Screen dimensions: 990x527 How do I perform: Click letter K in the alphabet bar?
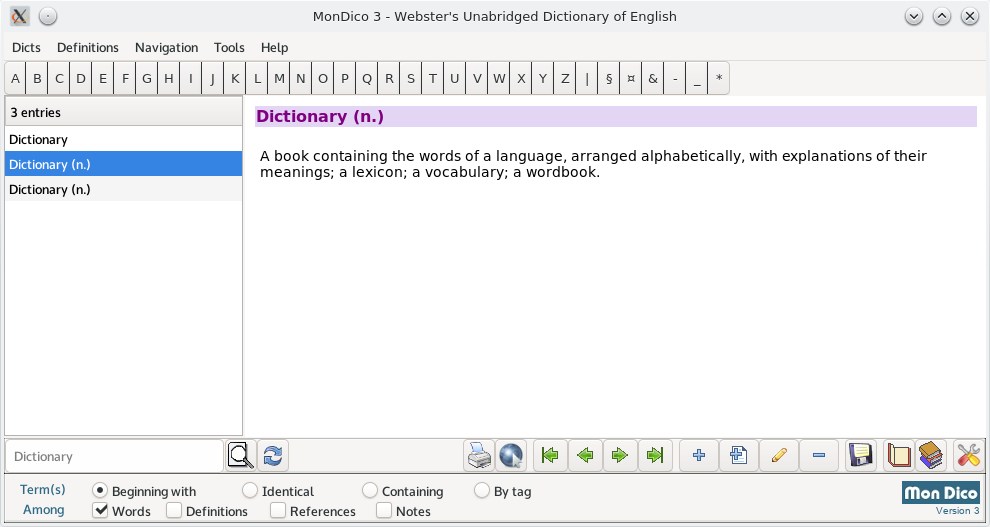point(235,78)
